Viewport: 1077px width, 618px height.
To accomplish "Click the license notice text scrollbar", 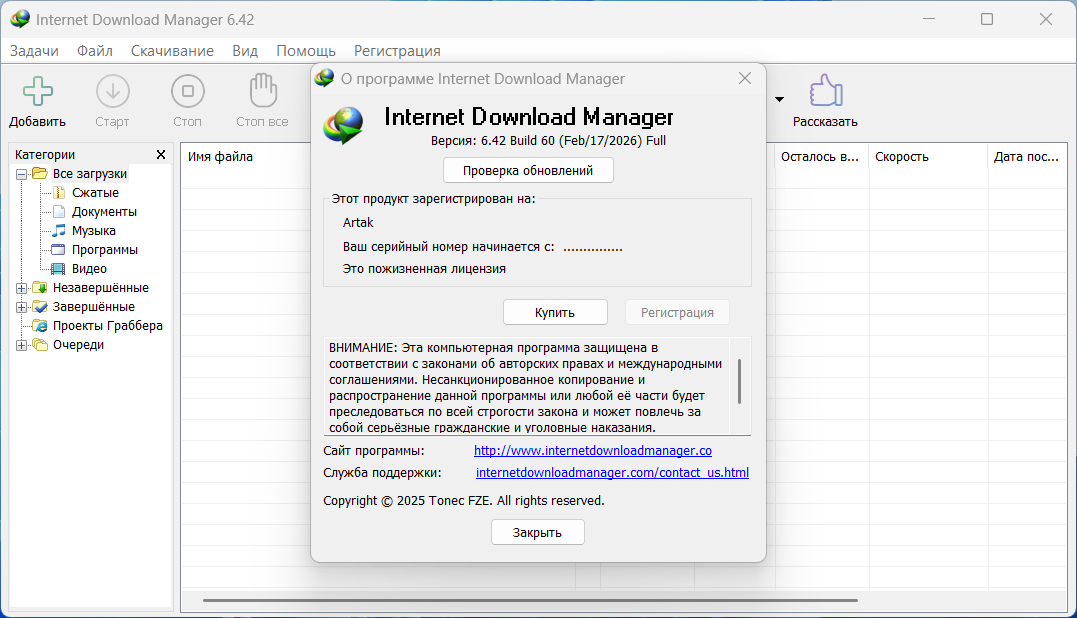I will (740, 382).
